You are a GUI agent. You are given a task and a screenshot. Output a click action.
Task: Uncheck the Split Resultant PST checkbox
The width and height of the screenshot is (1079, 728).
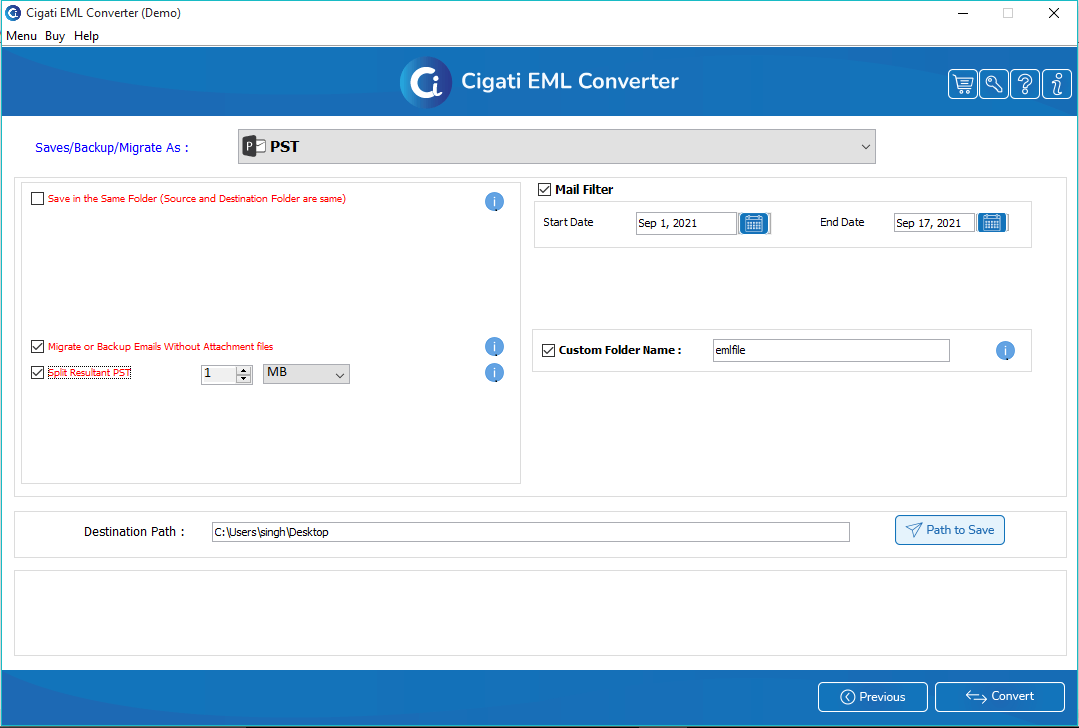pyautogui.click(x=38, y=372)
